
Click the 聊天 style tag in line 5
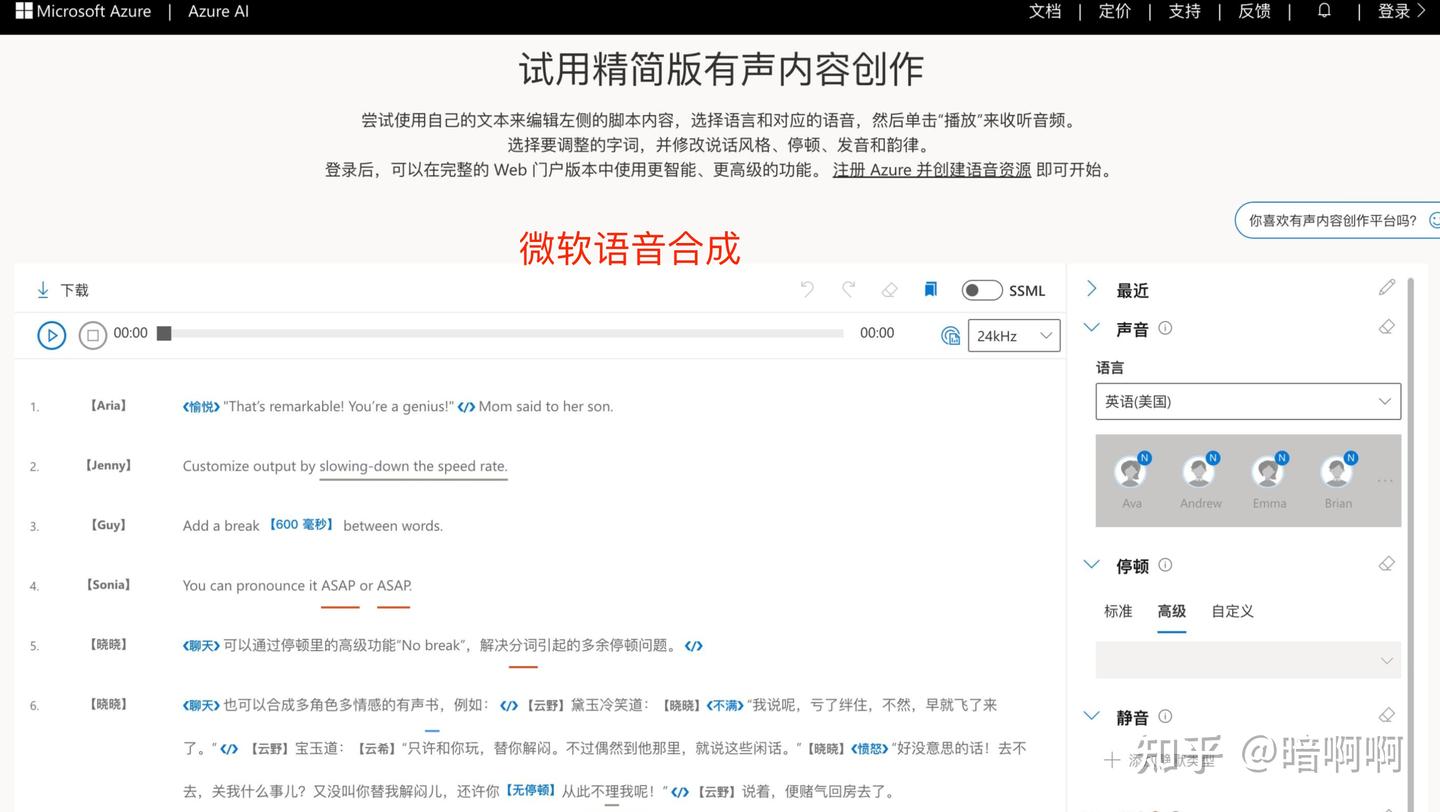[201, 646]
